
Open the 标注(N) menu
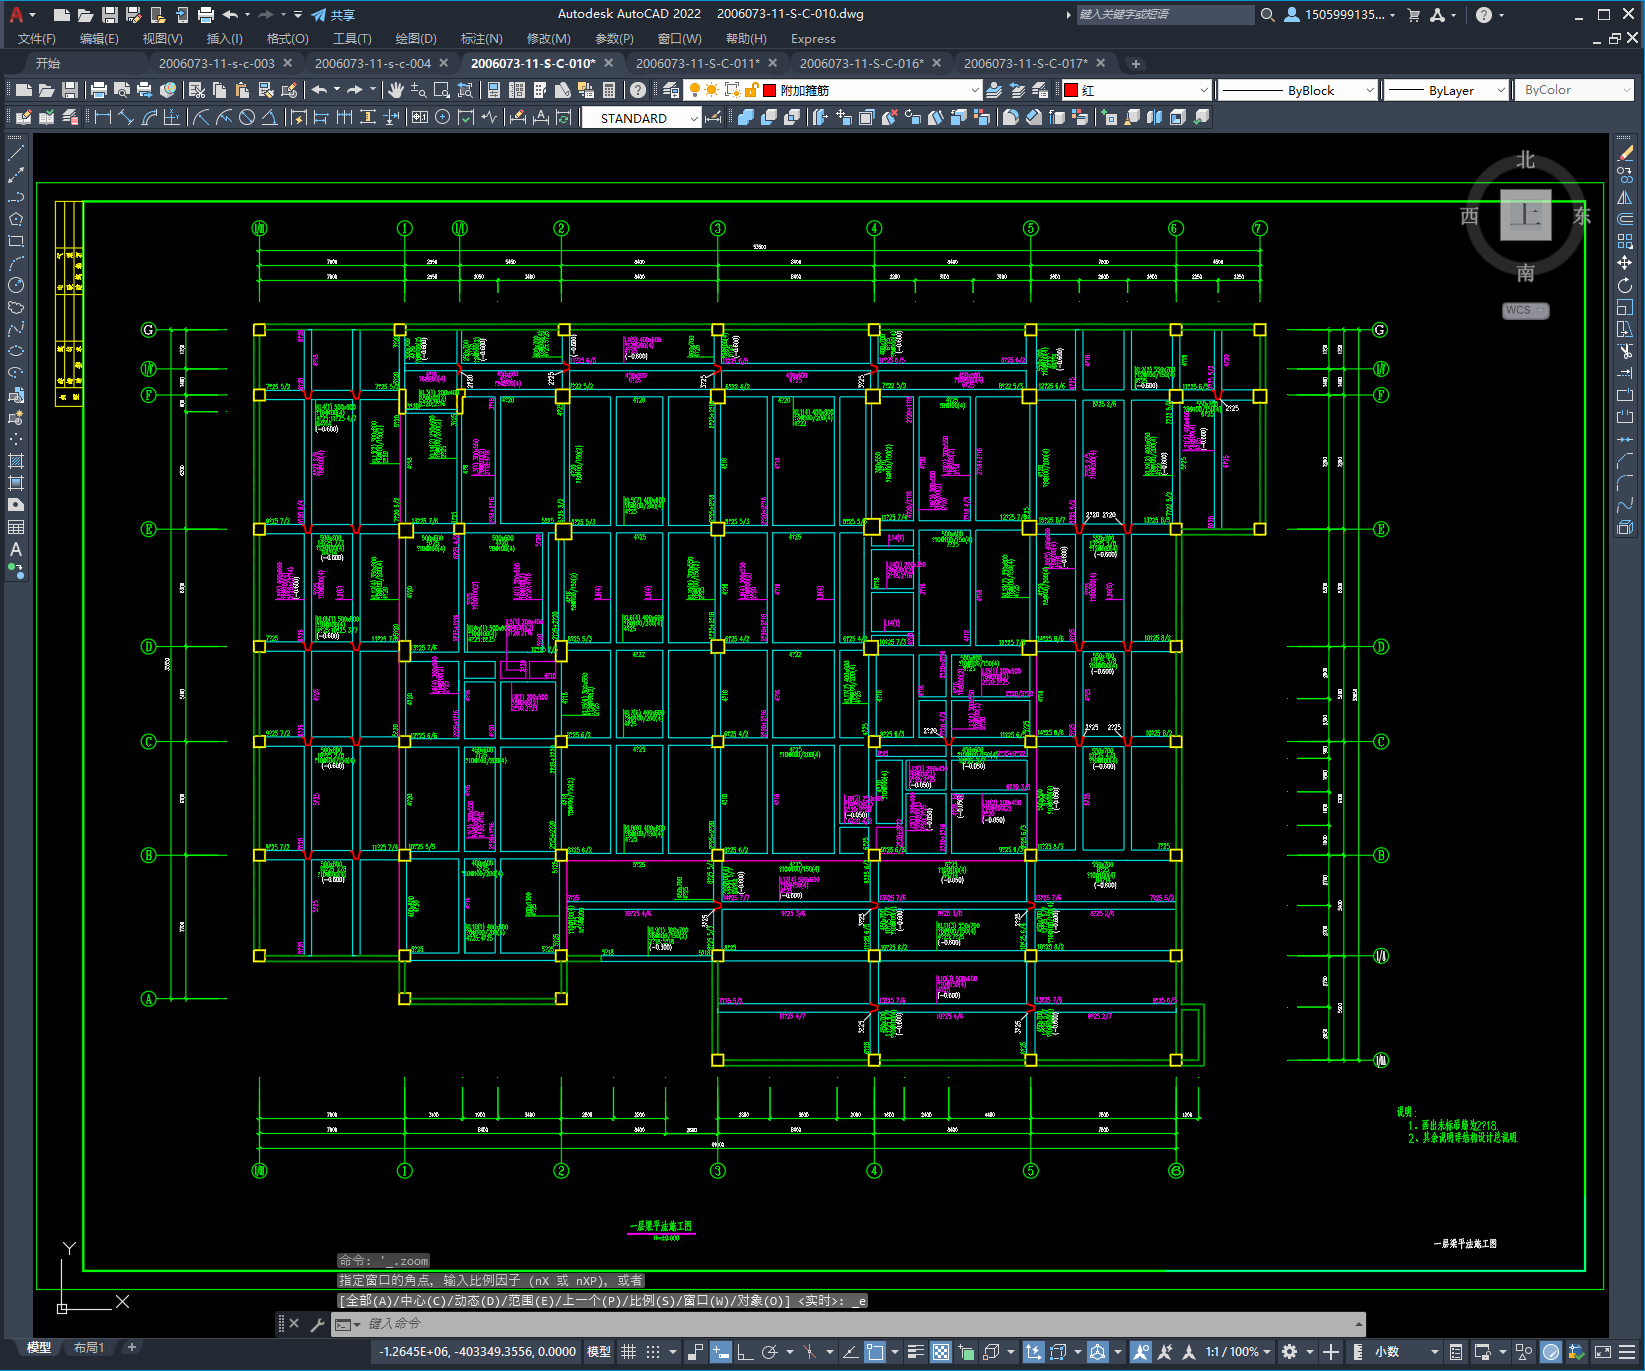tap(481, 39)
